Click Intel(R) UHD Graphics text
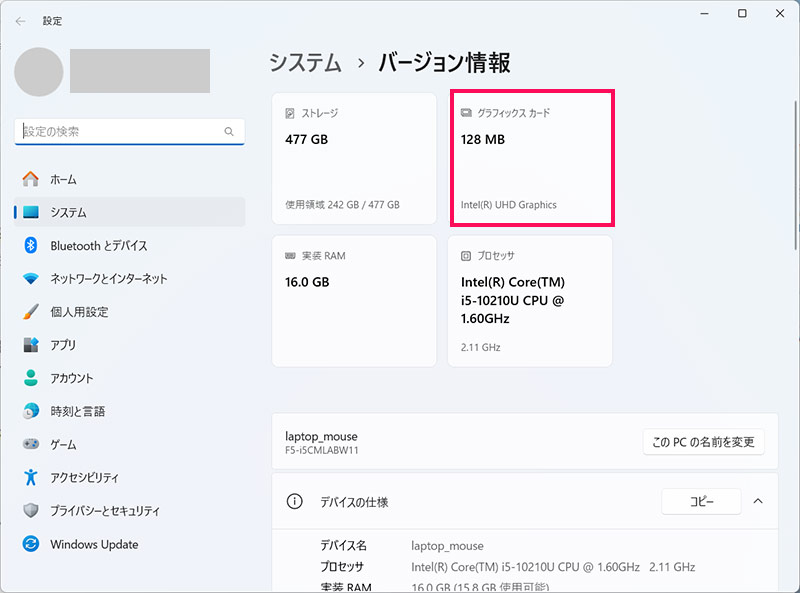 click(509, 205)
